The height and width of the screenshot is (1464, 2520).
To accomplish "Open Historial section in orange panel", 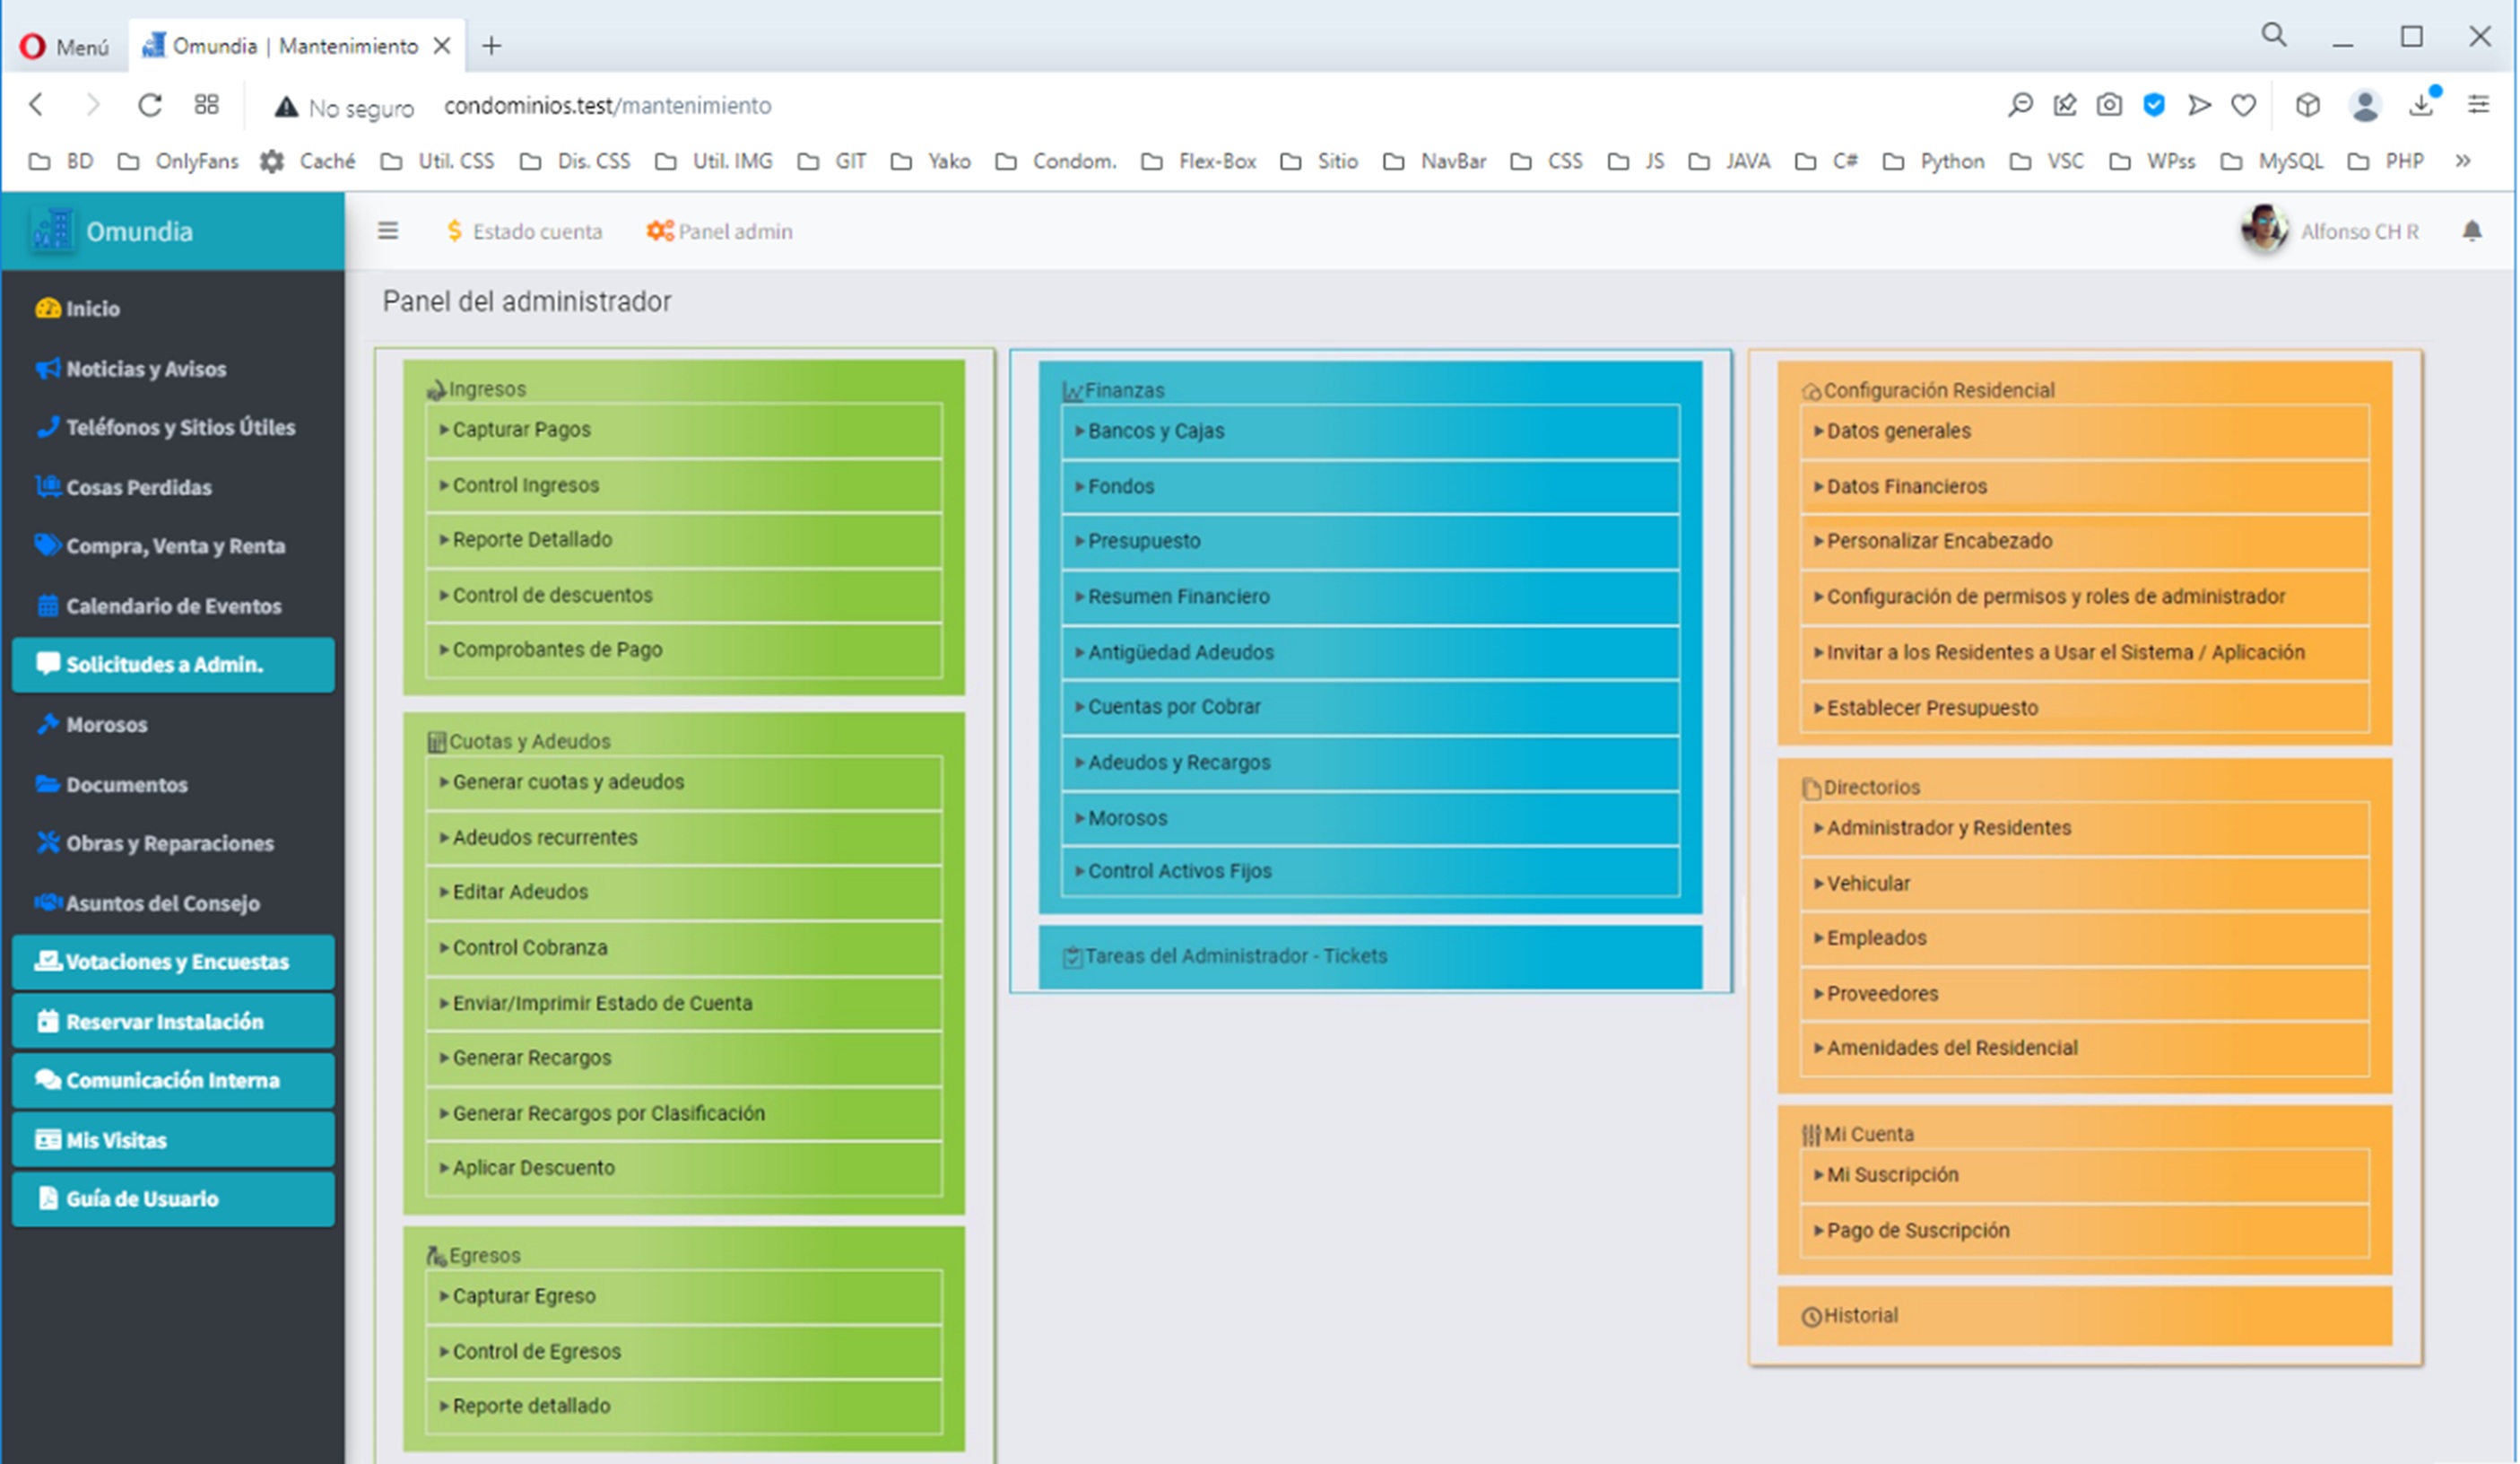I will (1860, 1315).
